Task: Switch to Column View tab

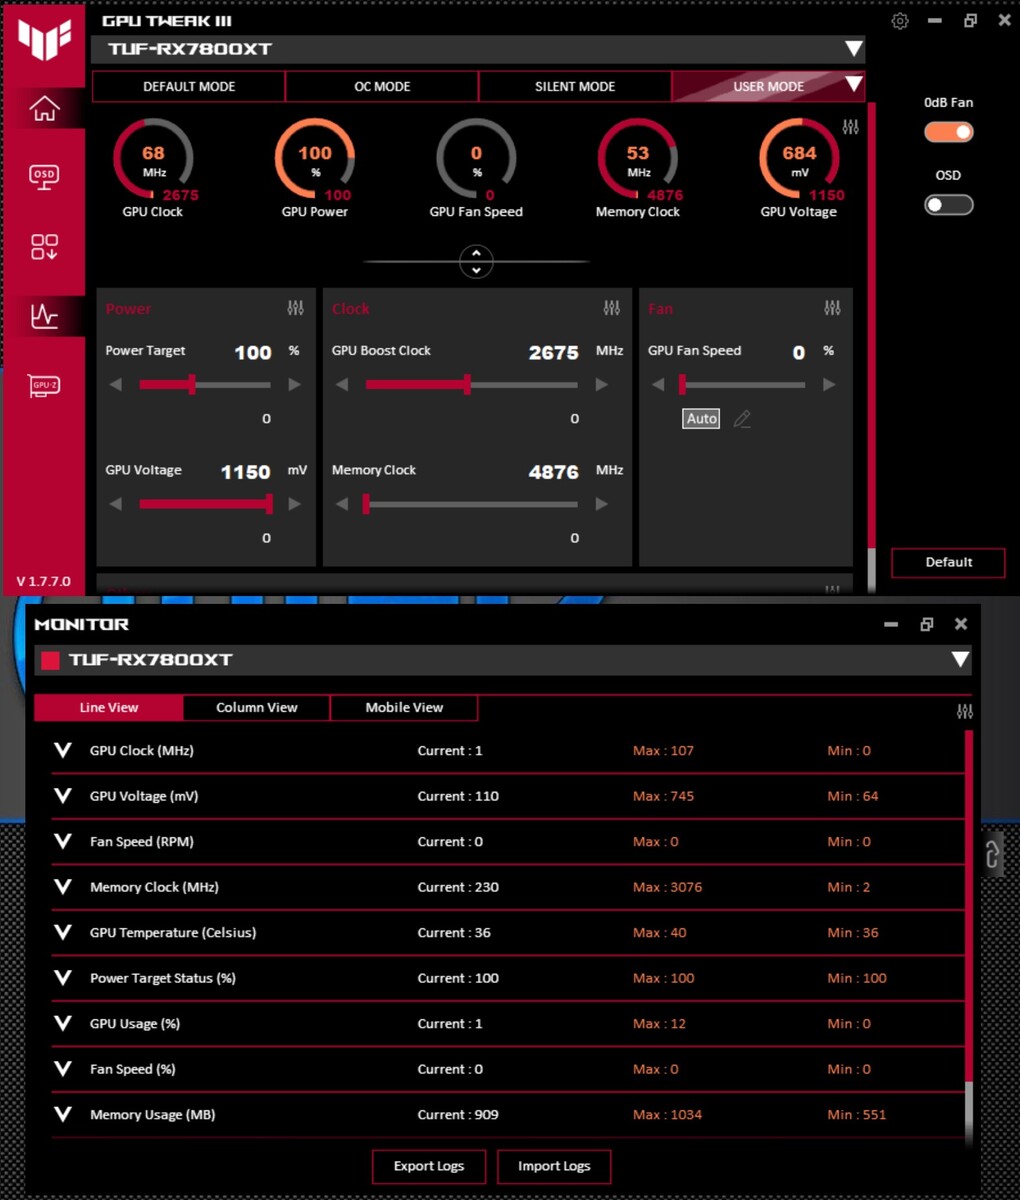Action: (257, 707)
